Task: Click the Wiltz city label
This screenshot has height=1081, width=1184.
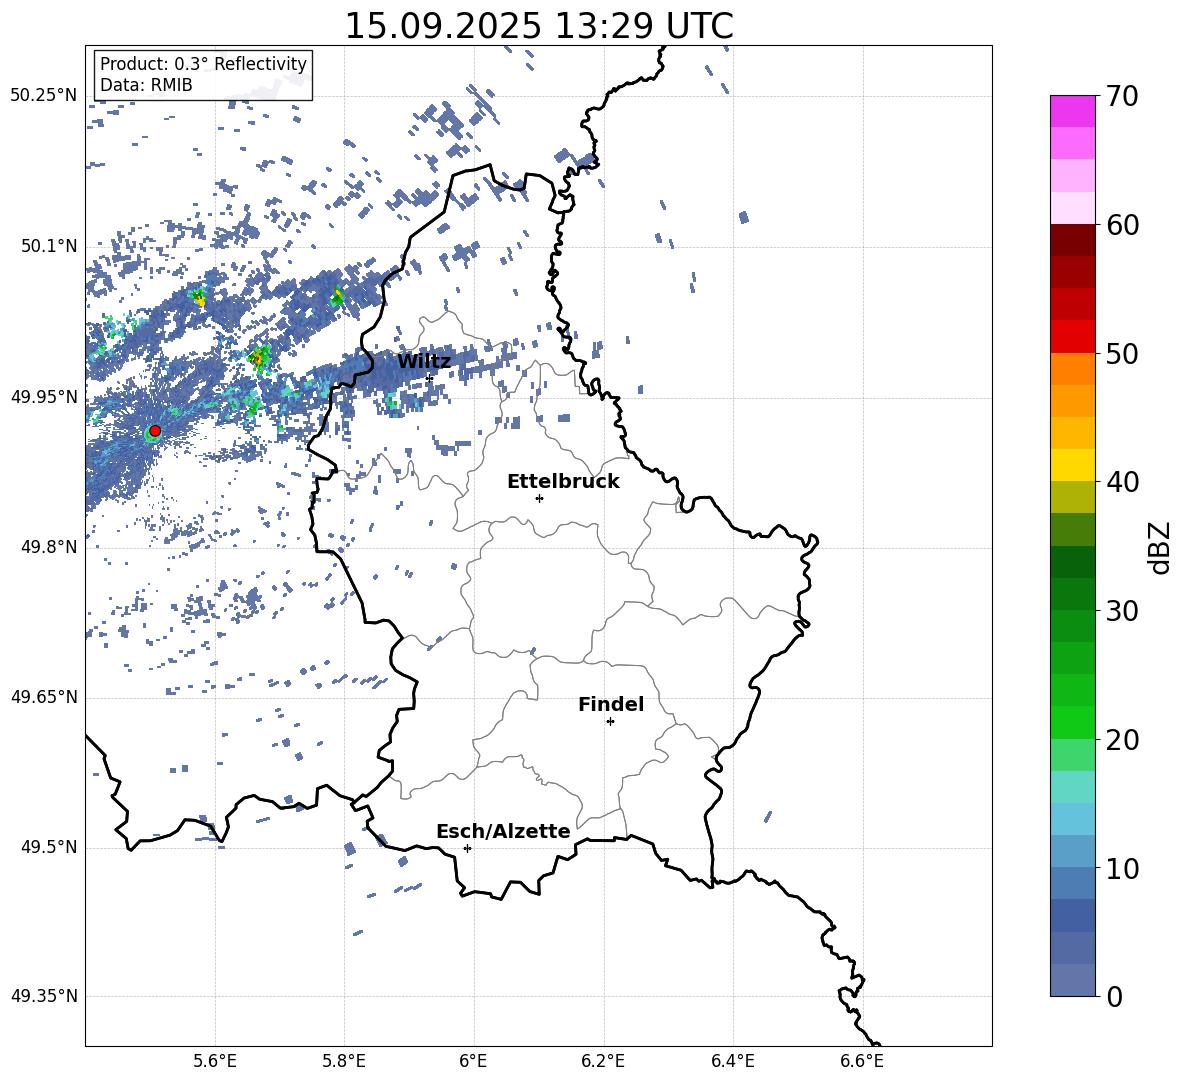Action: click(424, 362)
